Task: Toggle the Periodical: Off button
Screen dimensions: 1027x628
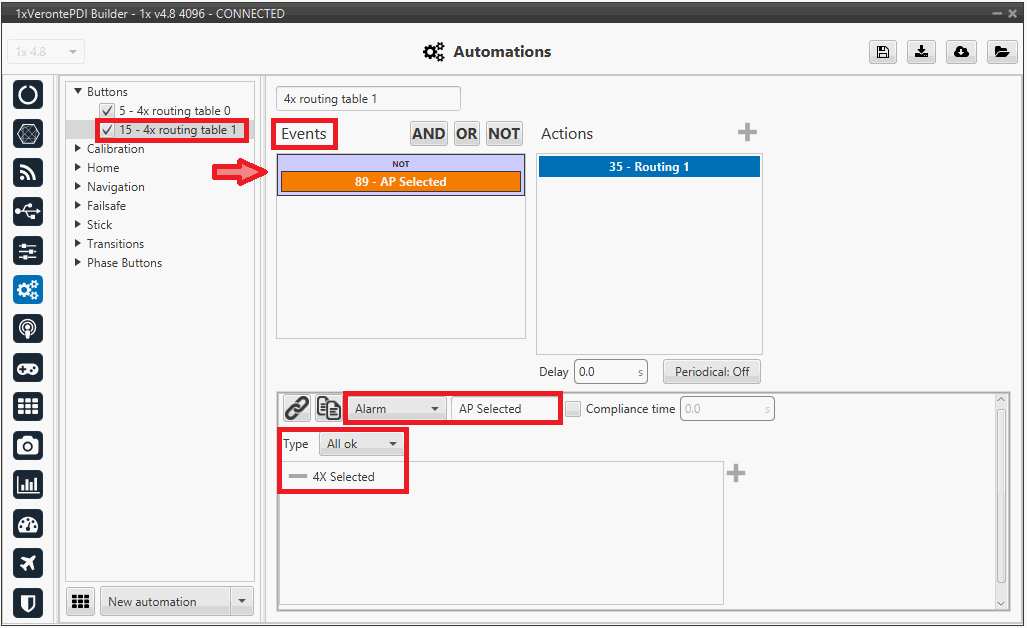Action: coord(711,371)
